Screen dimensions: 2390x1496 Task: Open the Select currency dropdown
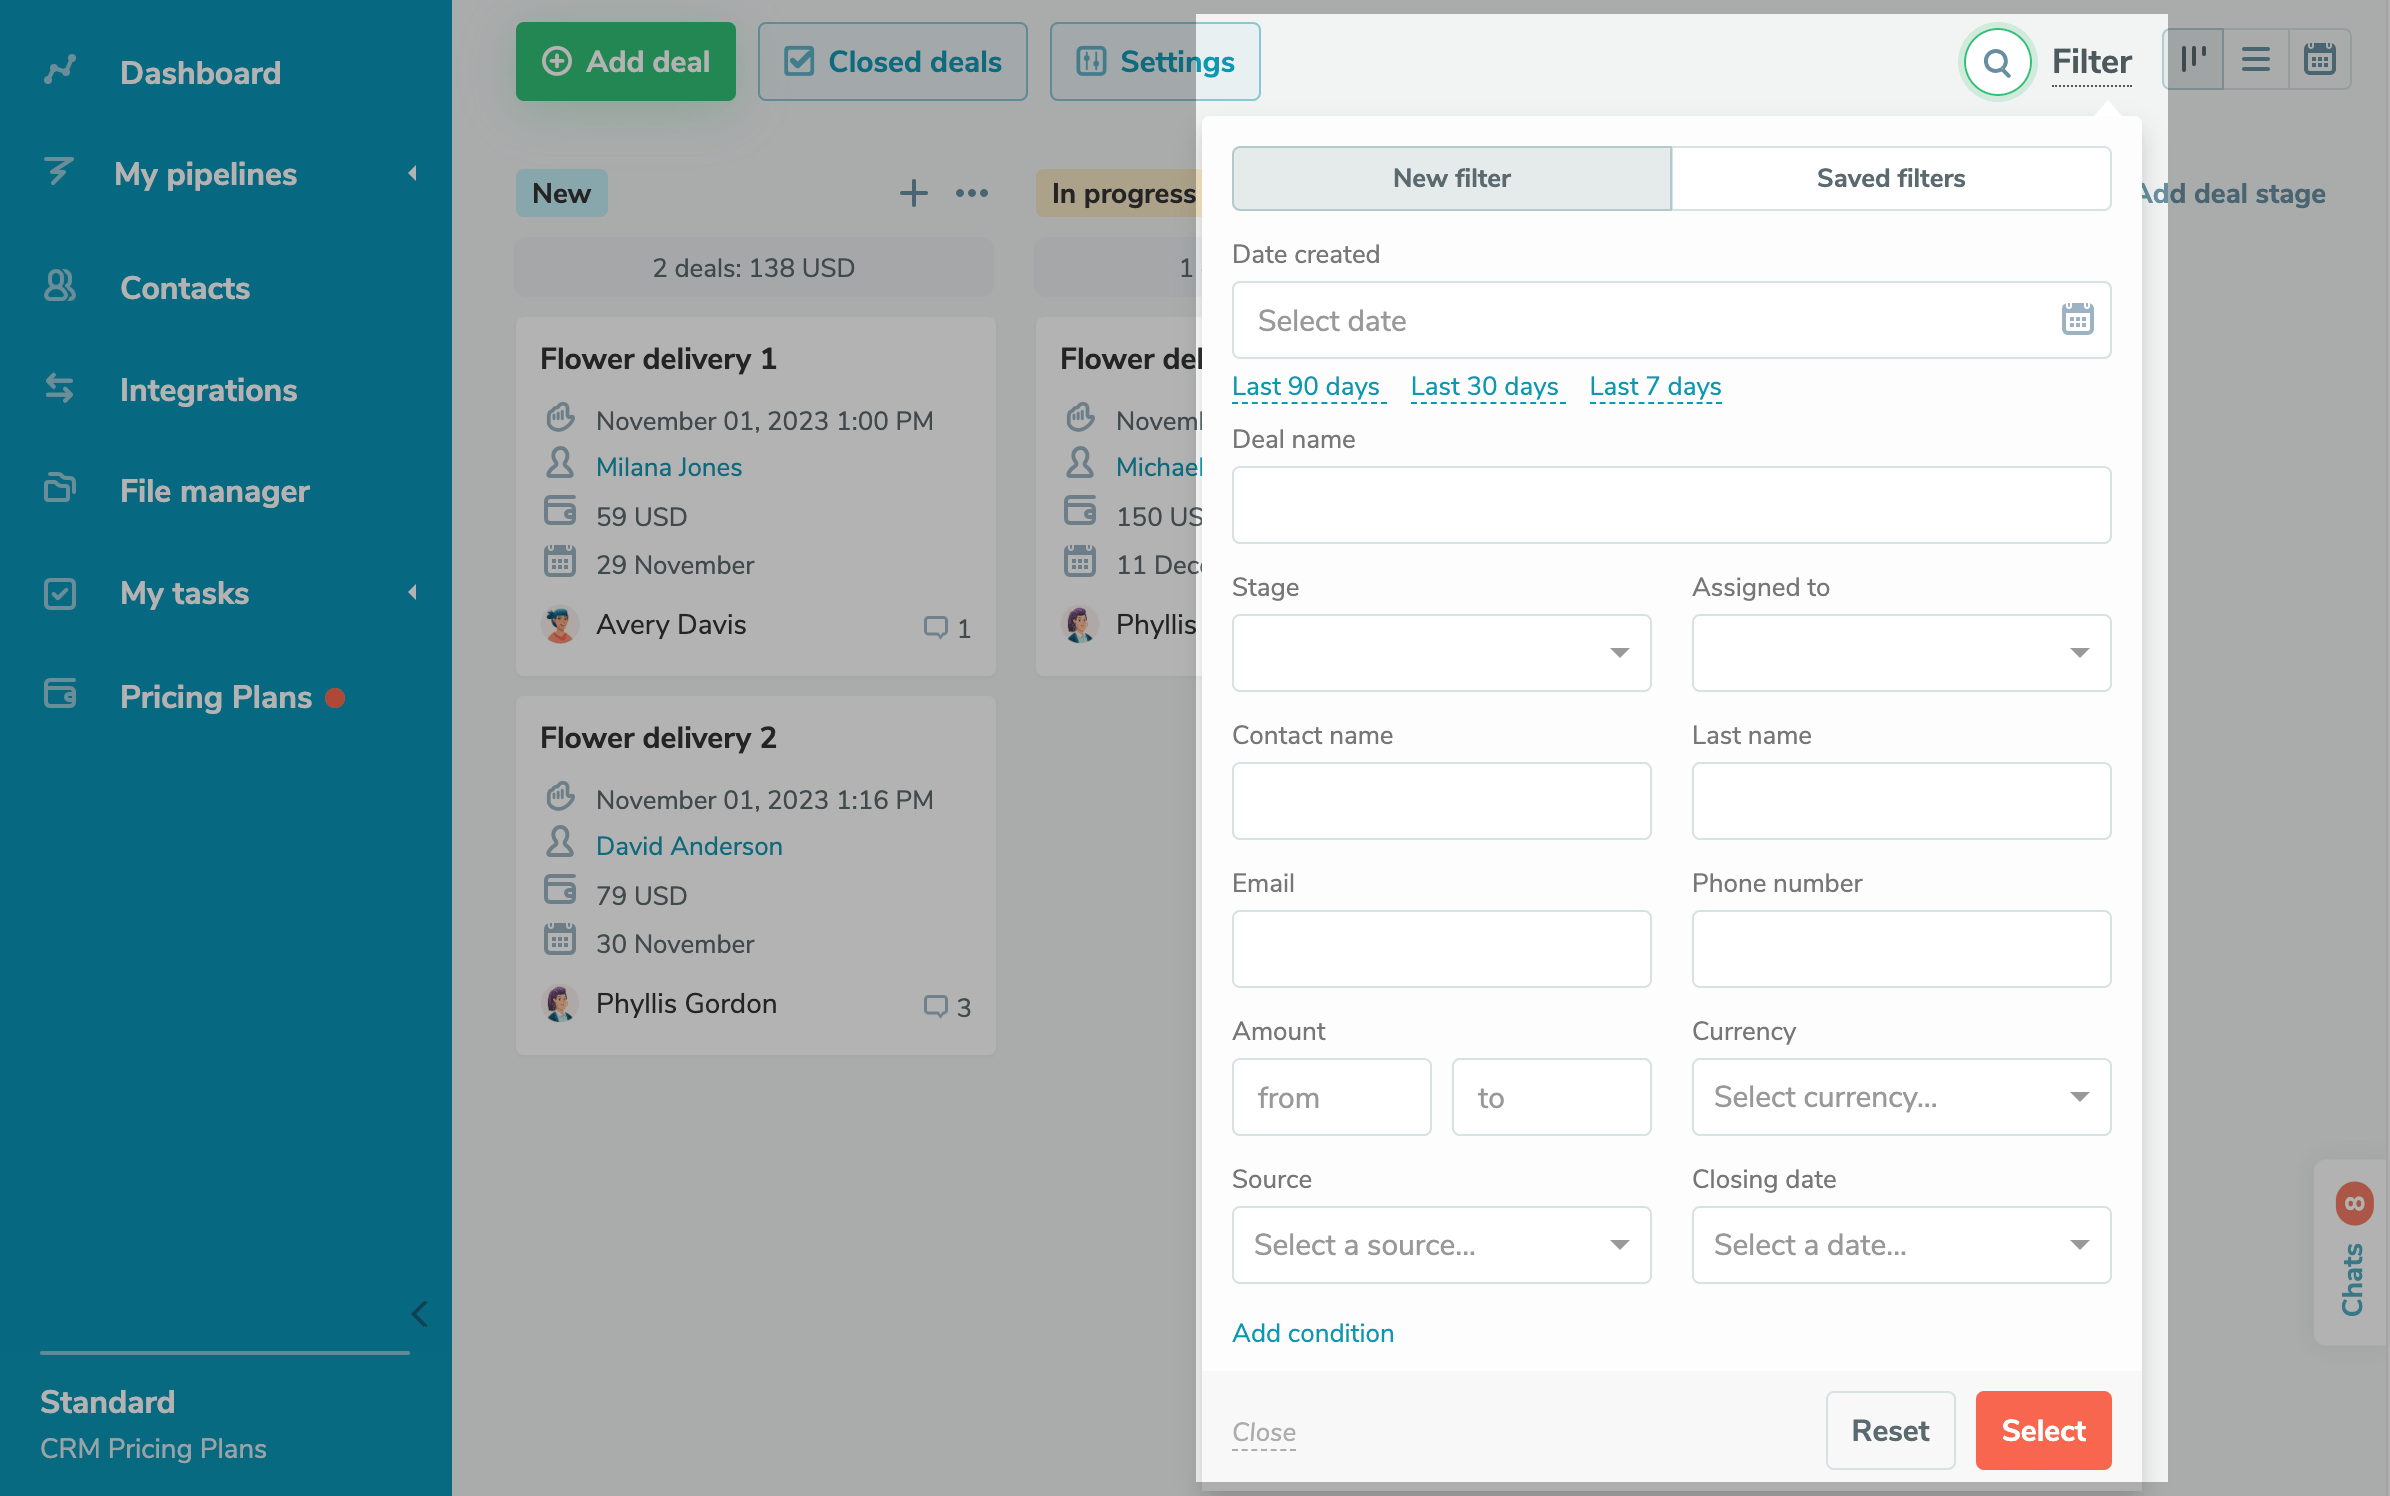pyautogui.click(x=1900, y=1097)
